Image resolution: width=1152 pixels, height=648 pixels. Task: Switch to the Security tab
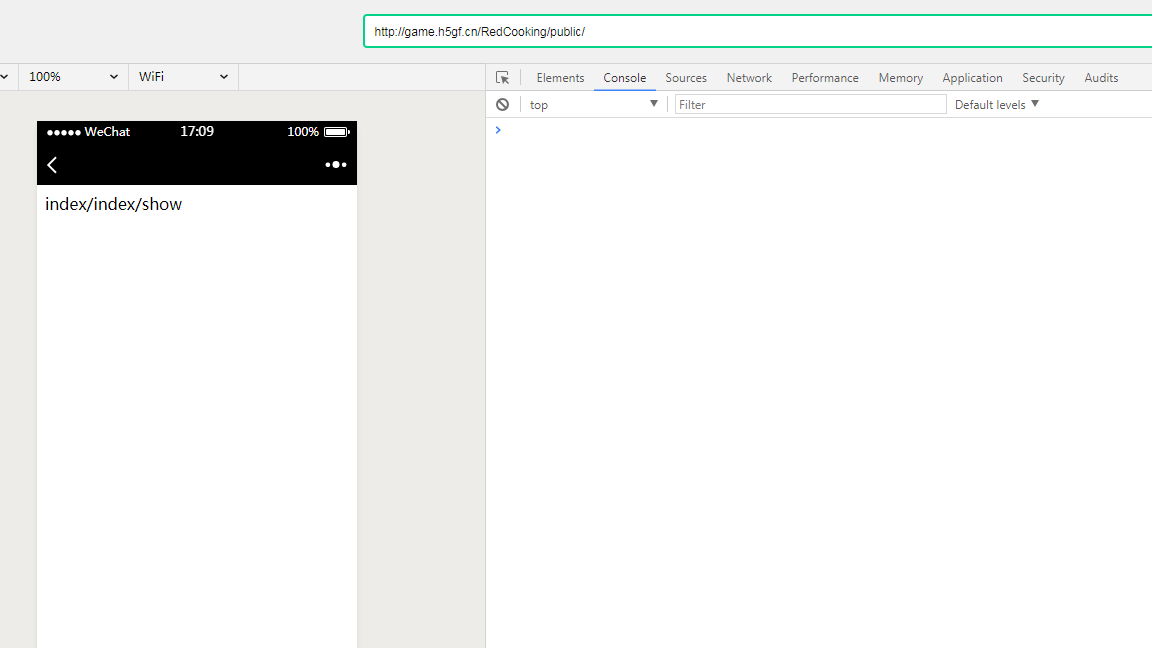coord(1043,78)
